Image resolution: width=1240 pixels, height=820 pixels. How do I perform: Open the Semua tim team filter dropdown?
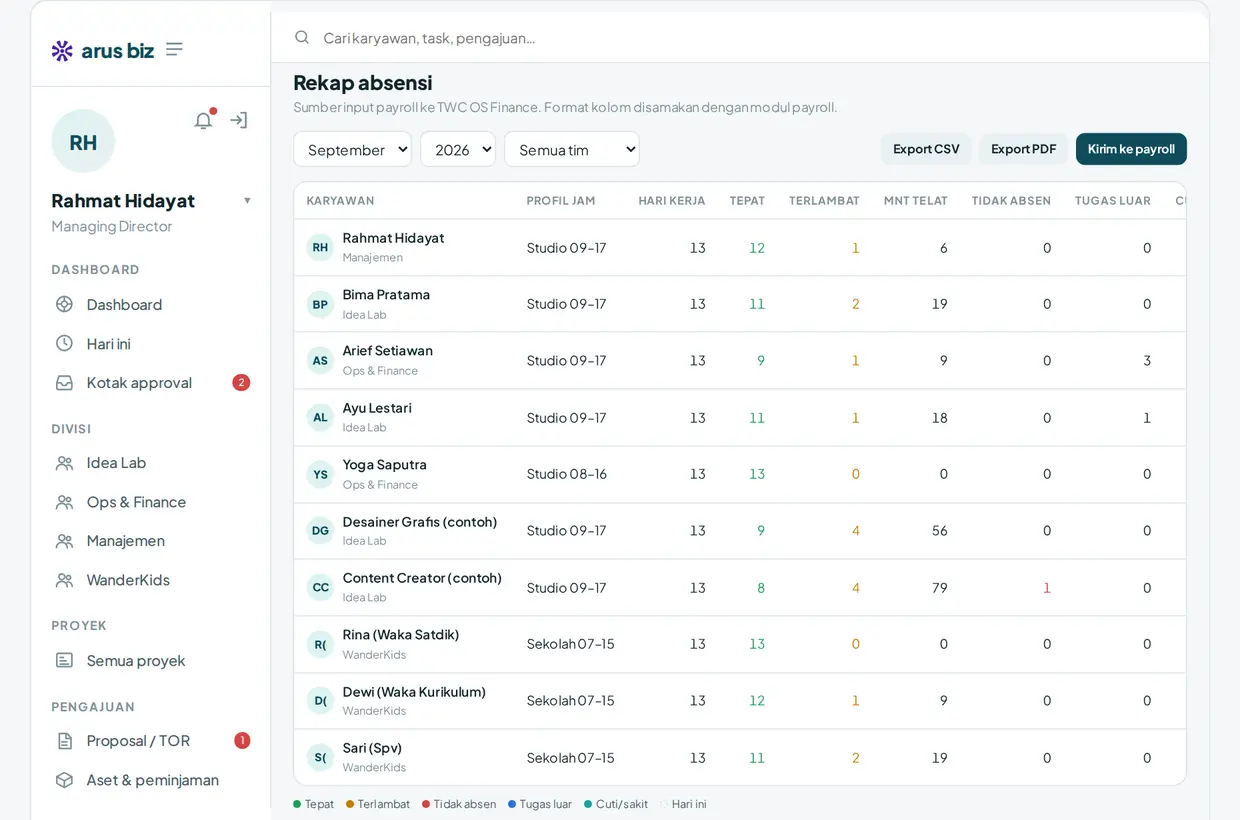click(572, 149)
